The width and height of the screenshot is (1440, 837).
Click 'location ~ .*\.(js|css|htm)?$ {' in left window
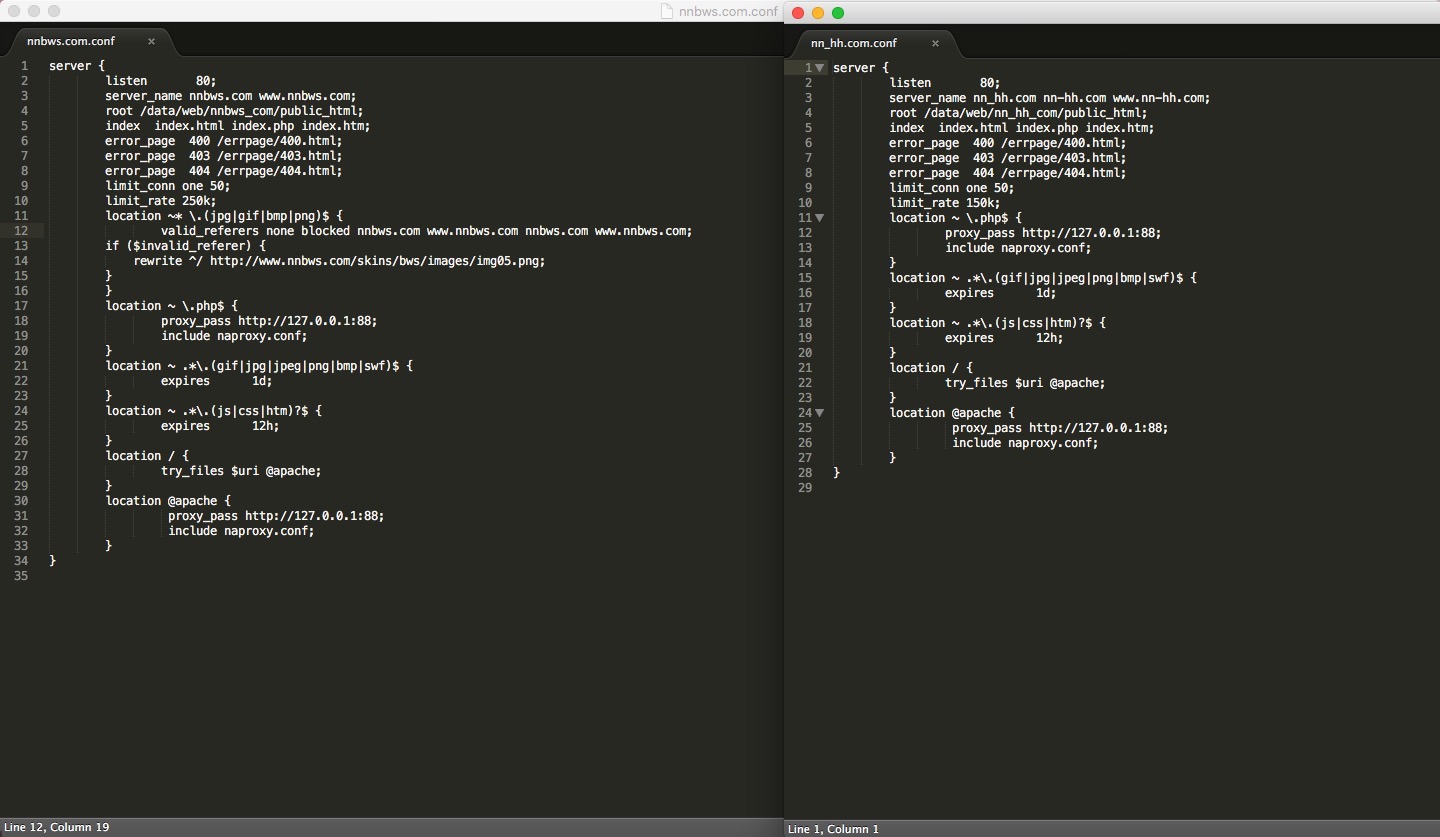[x=214, y=411]
